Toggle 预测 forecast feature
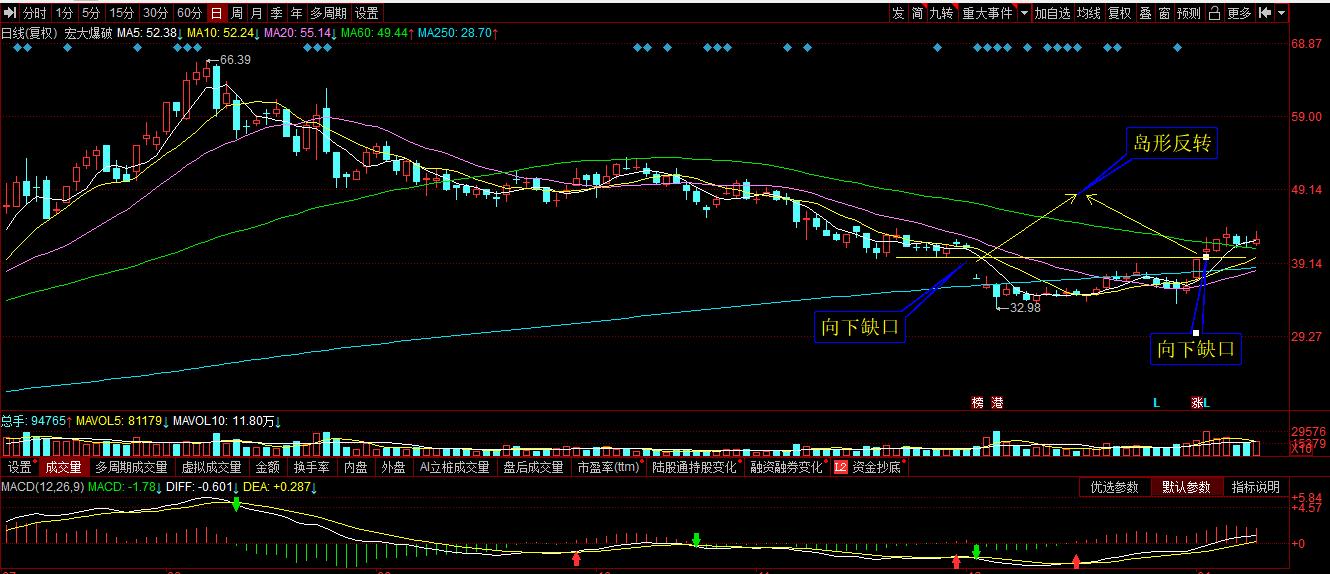This screenshot has width=1330, height=574. coord(1189,13)
